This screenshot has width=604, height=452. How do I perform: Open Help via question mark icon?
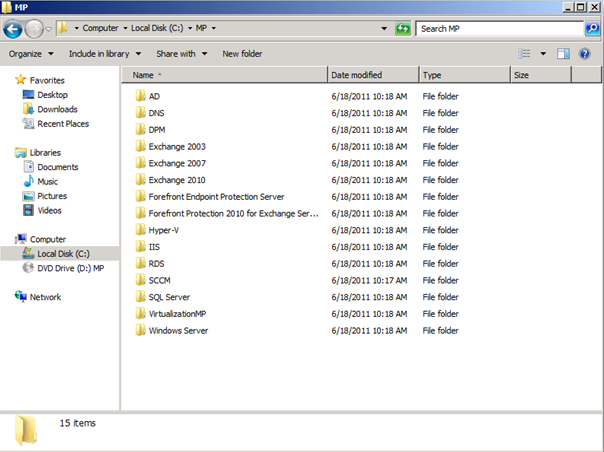pos(585,54)
